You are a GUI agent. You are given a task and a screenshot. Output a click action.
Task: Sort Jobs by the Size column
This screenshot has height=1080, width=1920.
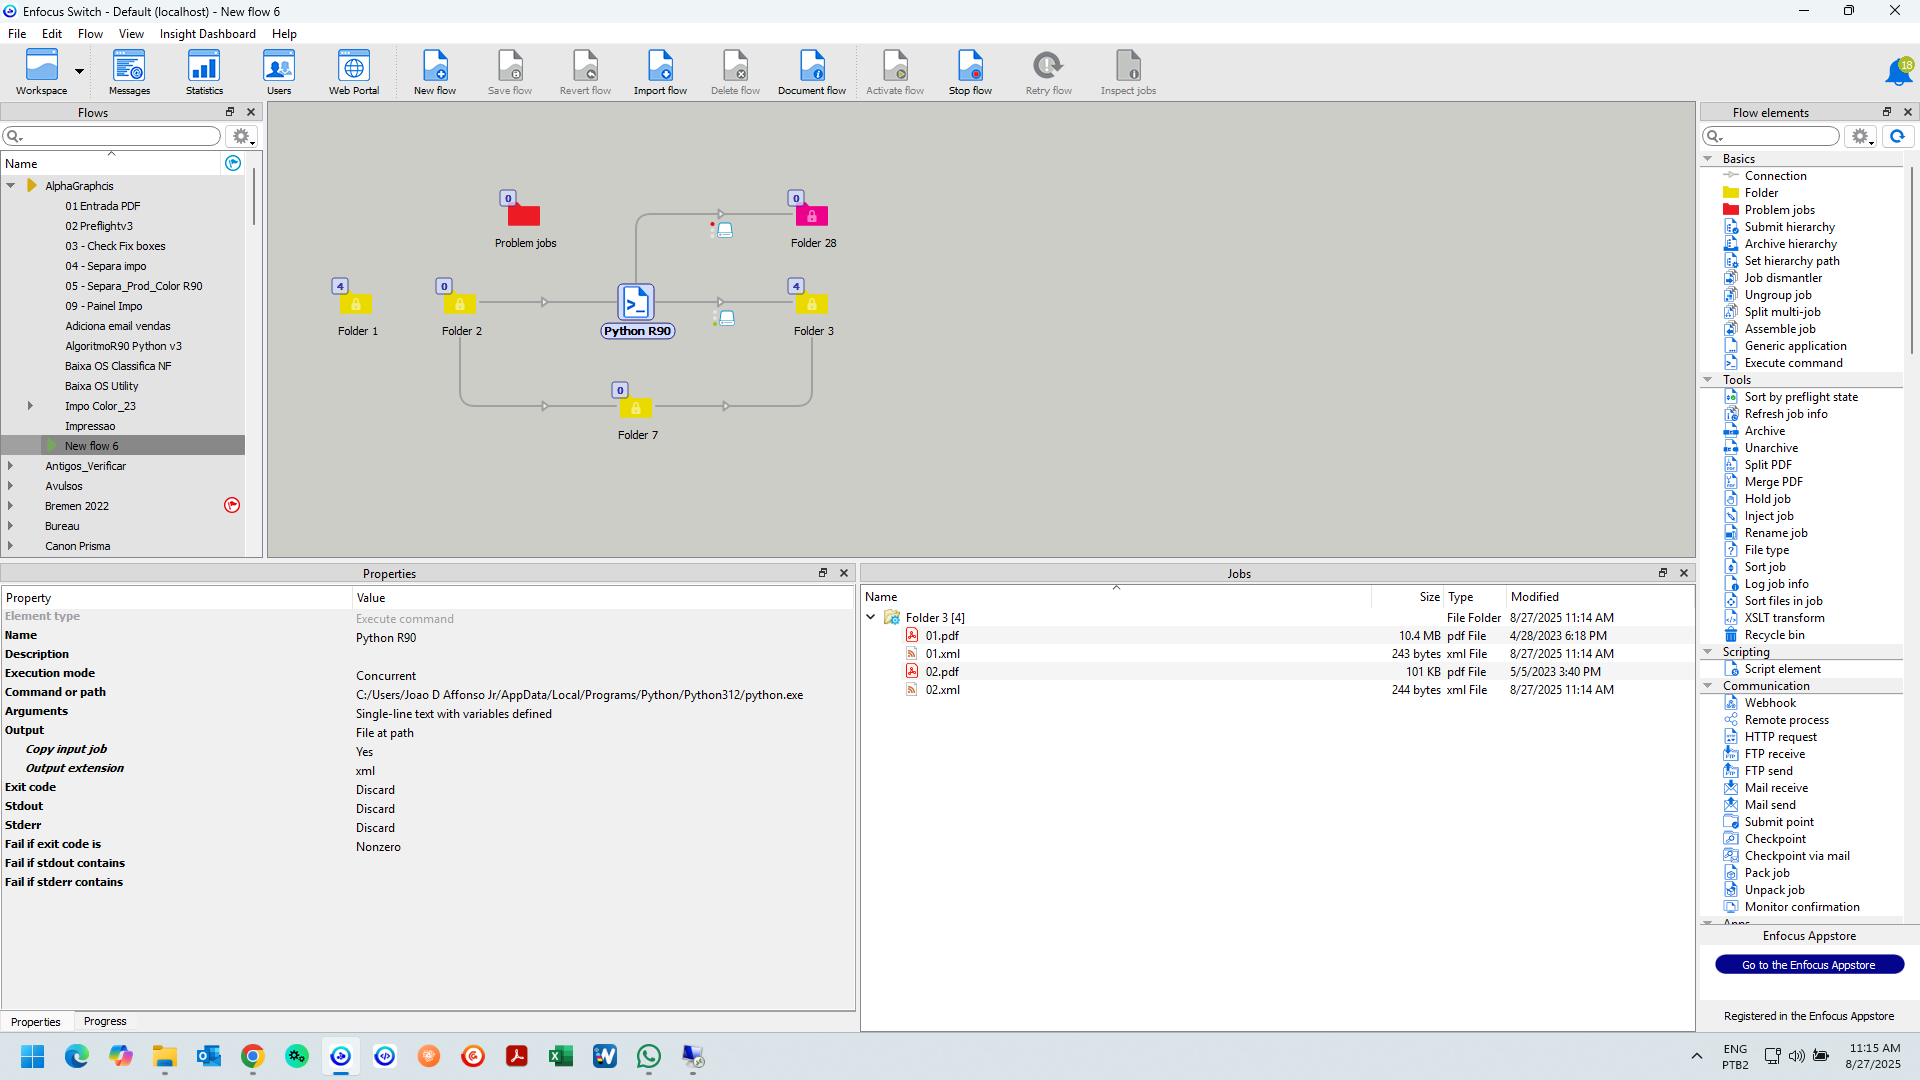[1408, 597]
